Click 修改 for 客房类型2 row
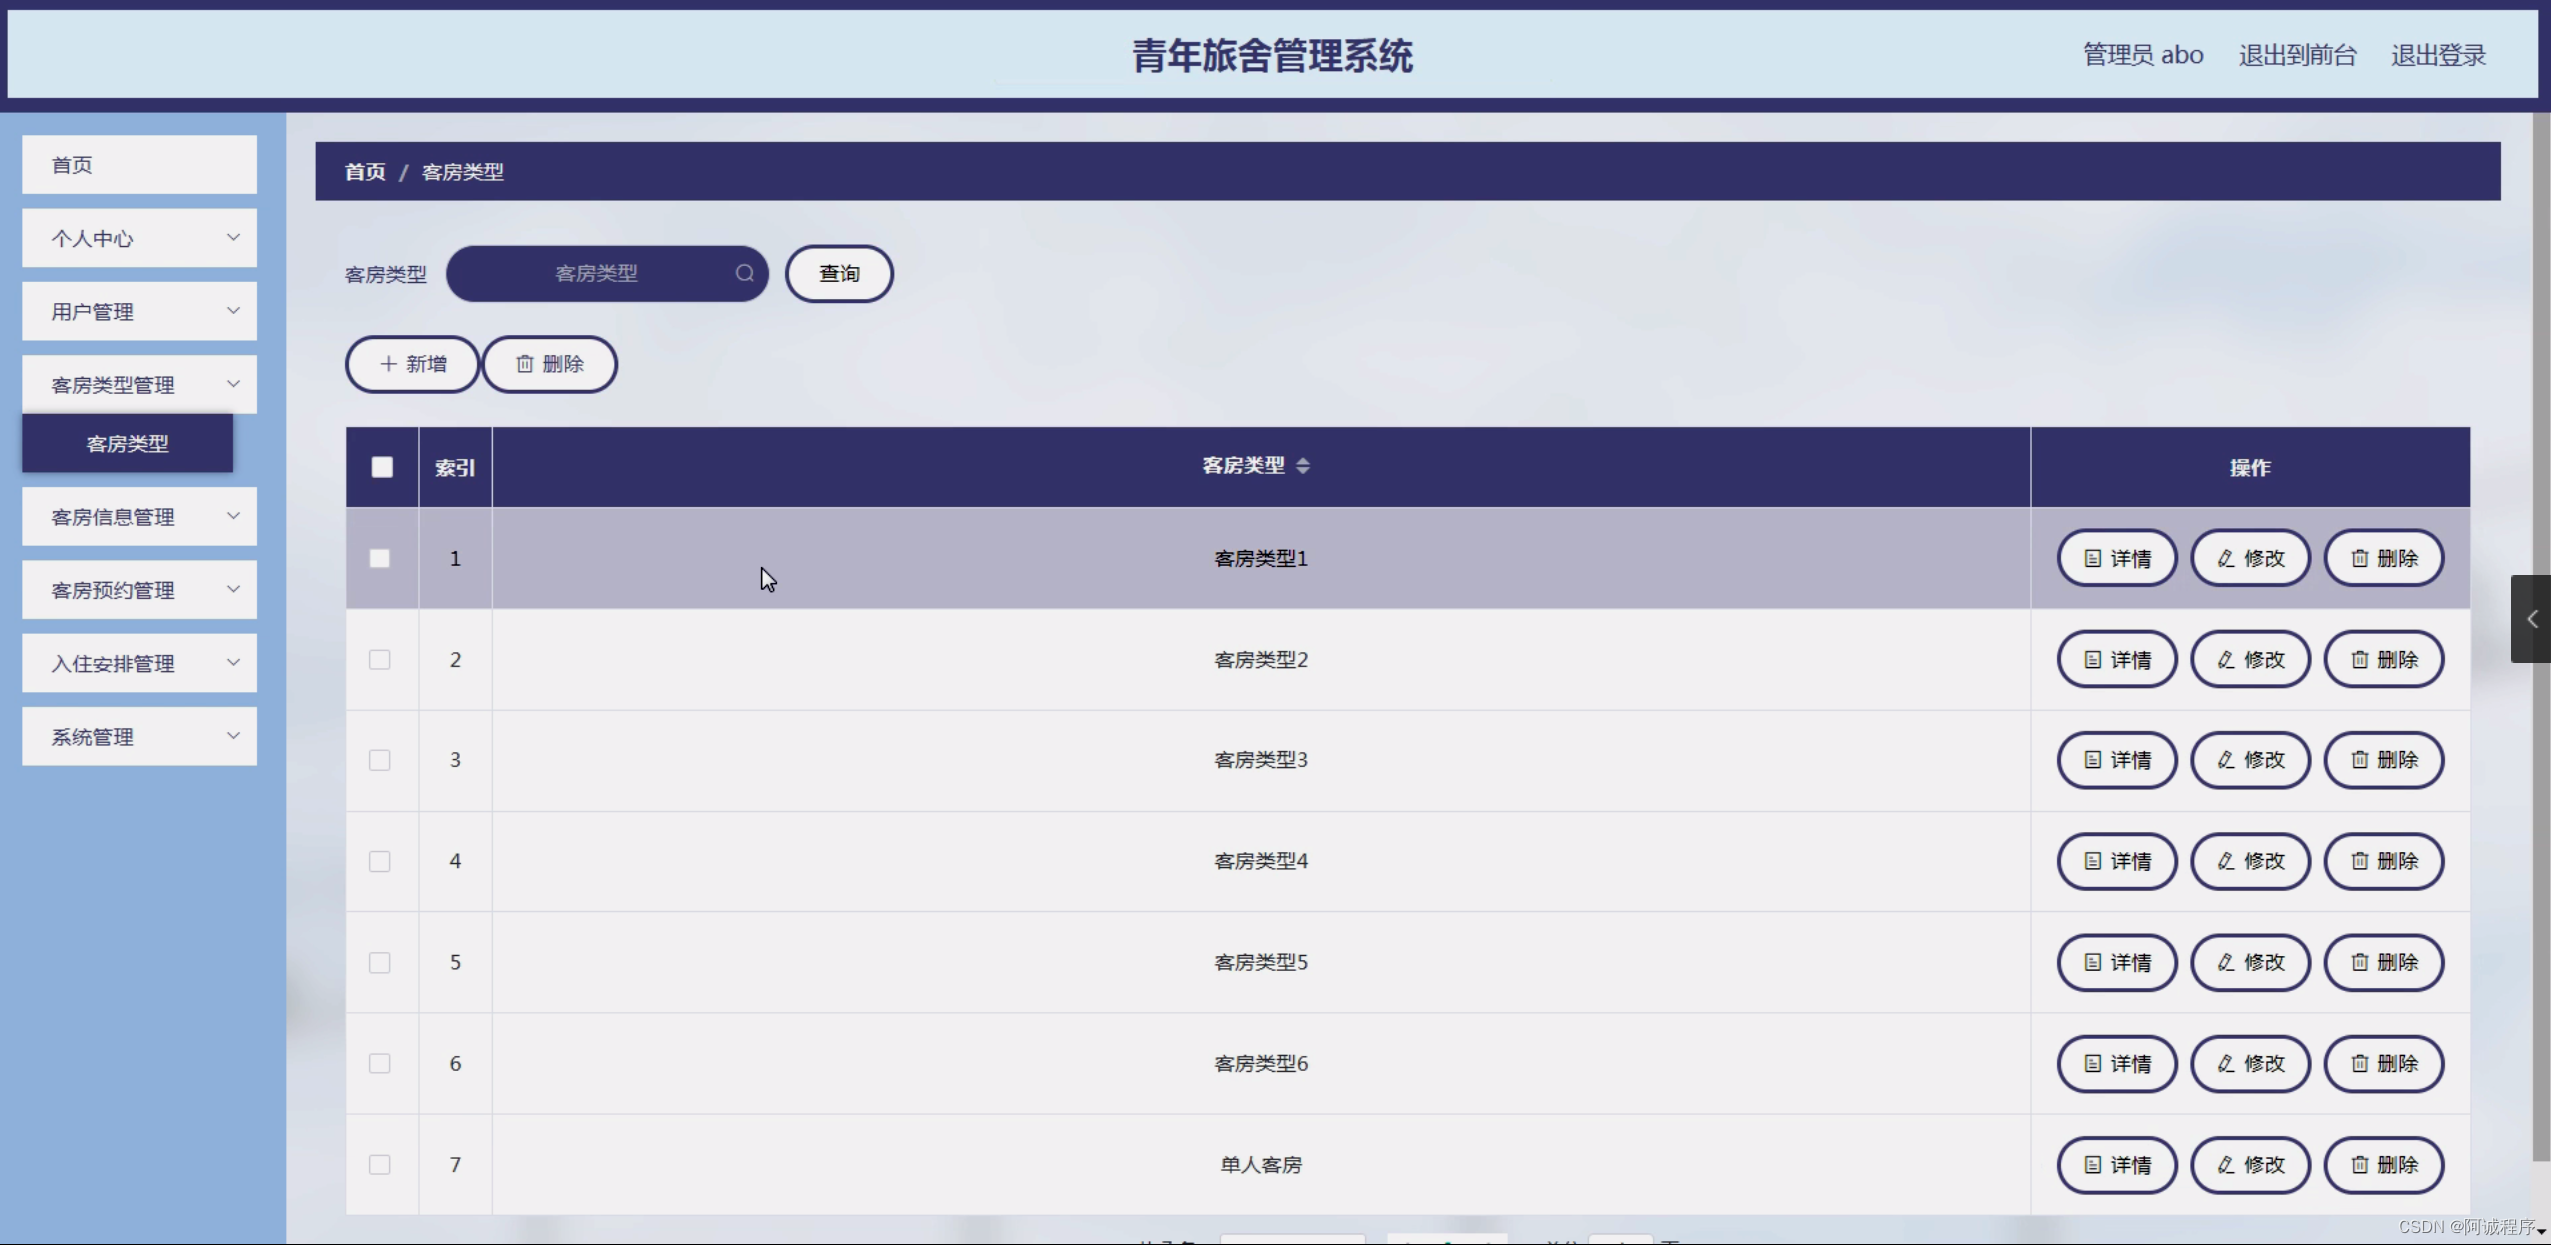 (2250, 660)
